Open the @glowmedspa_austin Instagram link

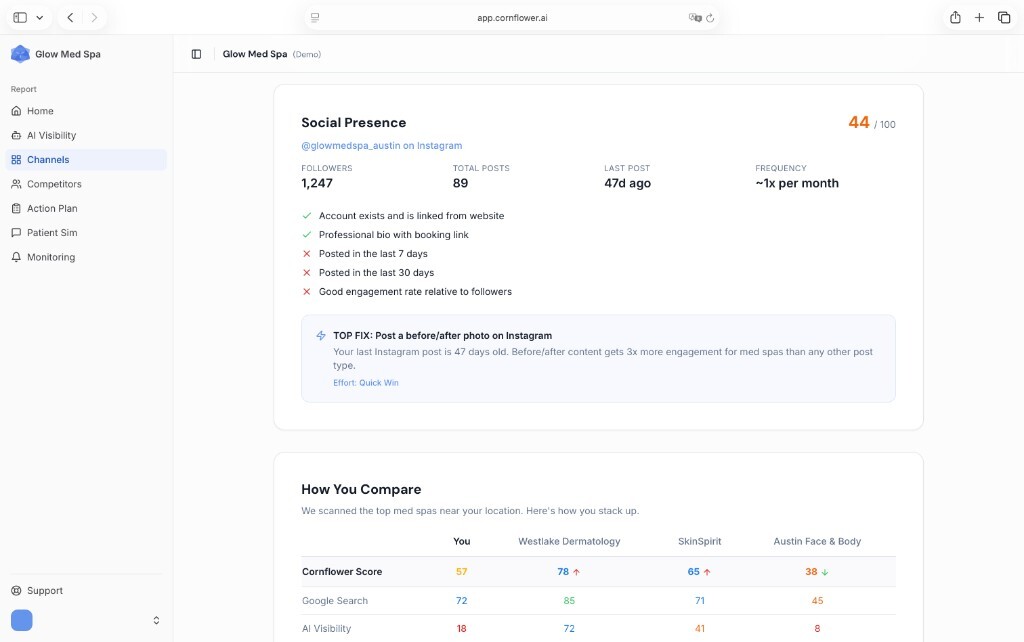pos(381,146)
